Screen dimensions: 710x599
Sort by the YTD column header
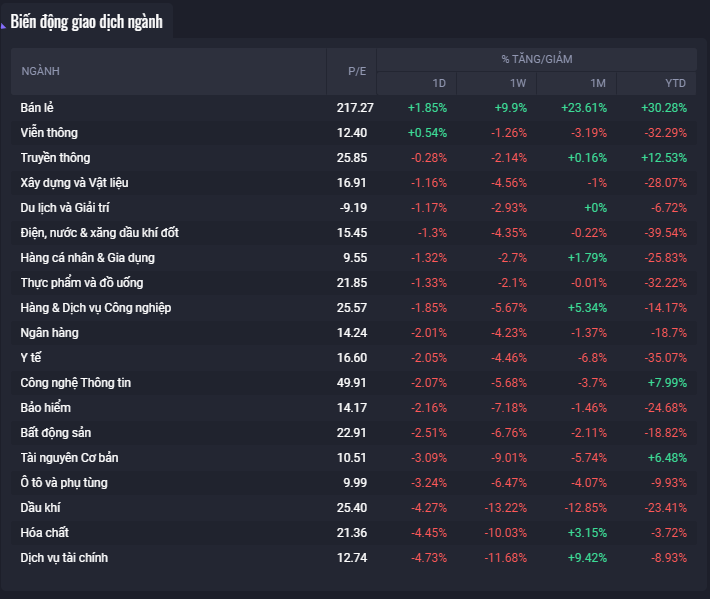coord(676,83)
